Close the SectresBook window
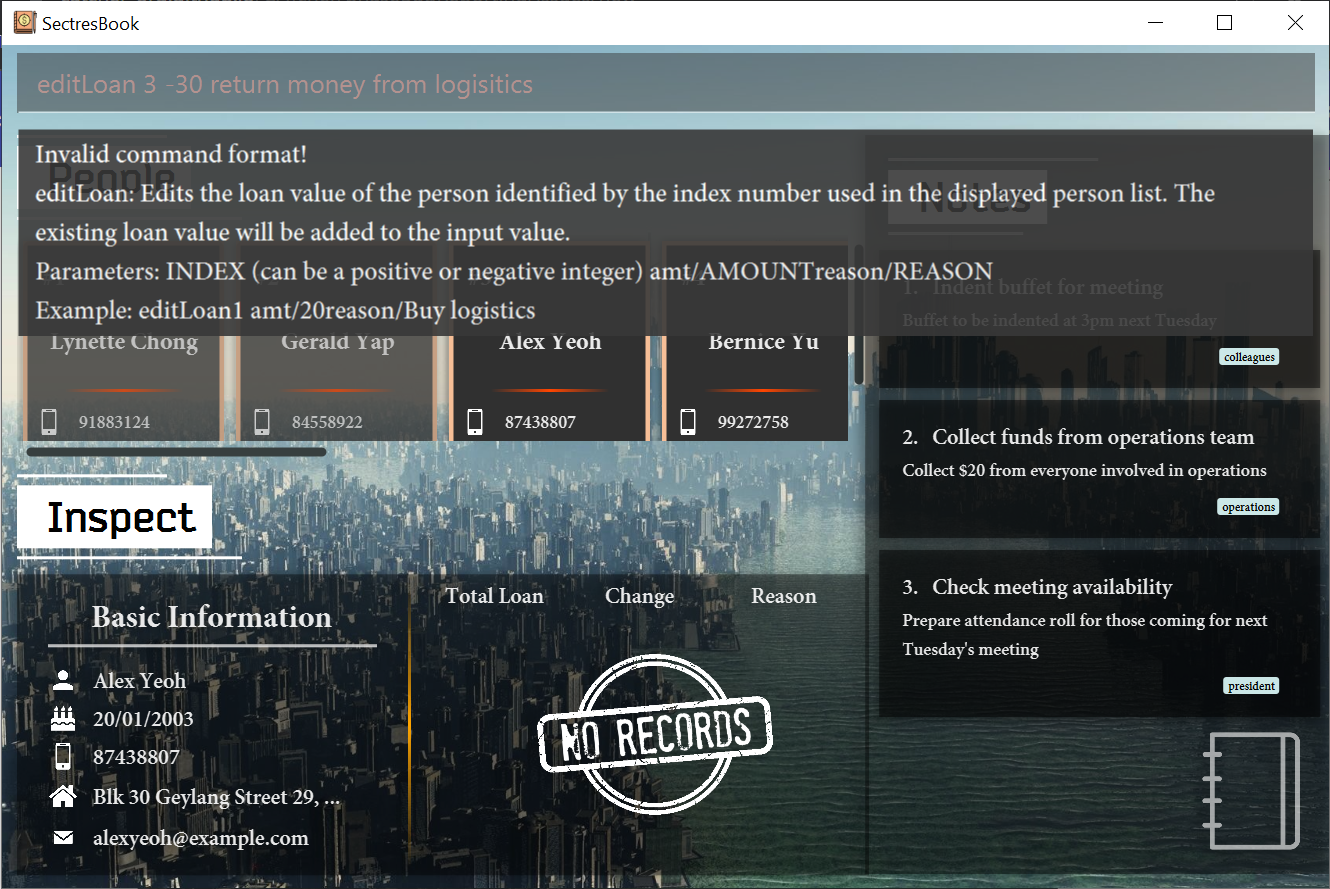 coord(1295,22)
